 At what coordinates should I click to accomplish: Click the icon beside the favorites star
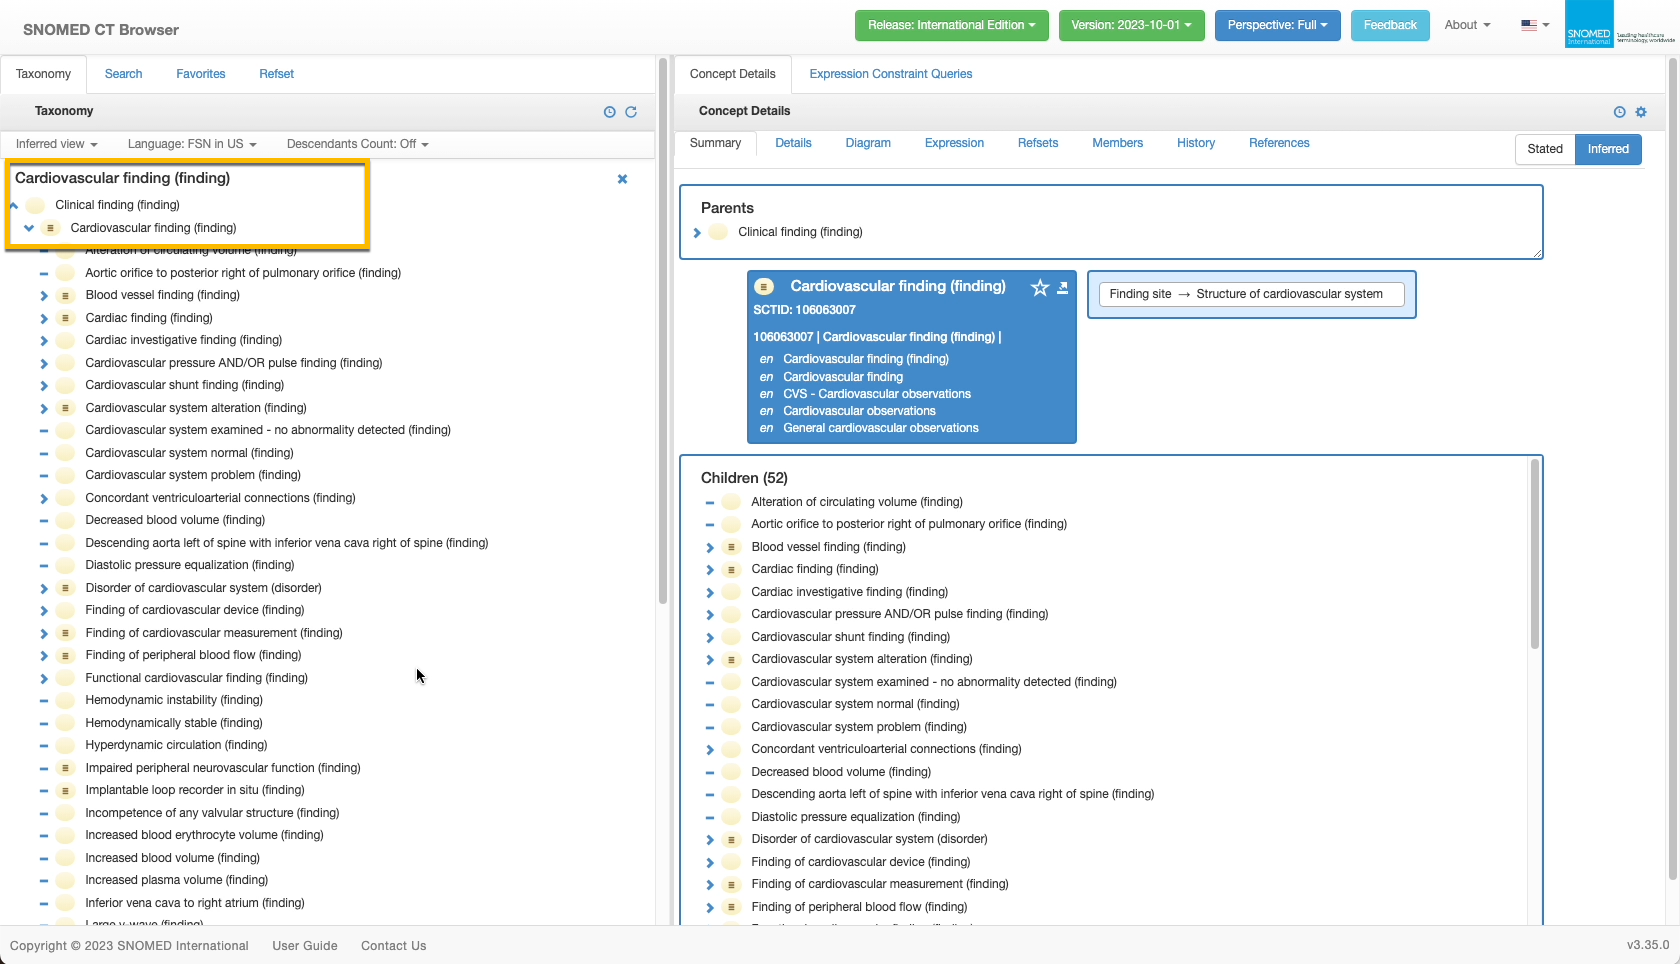click(1063, 288)
